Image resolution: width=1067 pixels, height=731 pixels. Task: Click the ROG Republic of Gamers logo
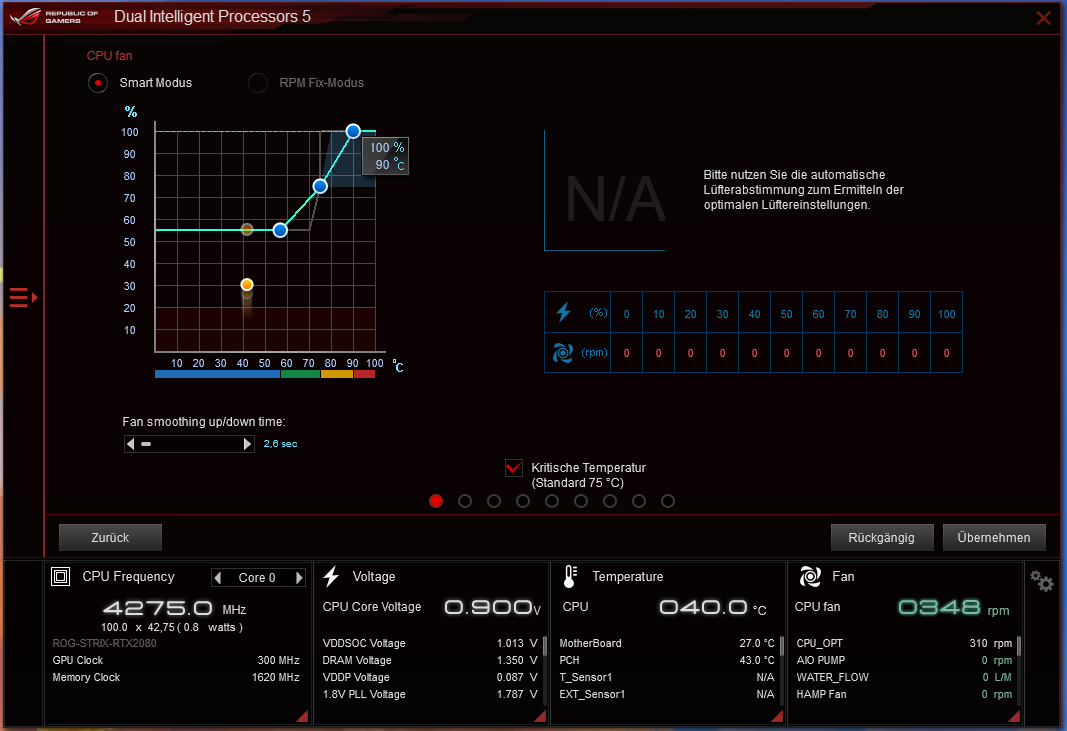54,17
